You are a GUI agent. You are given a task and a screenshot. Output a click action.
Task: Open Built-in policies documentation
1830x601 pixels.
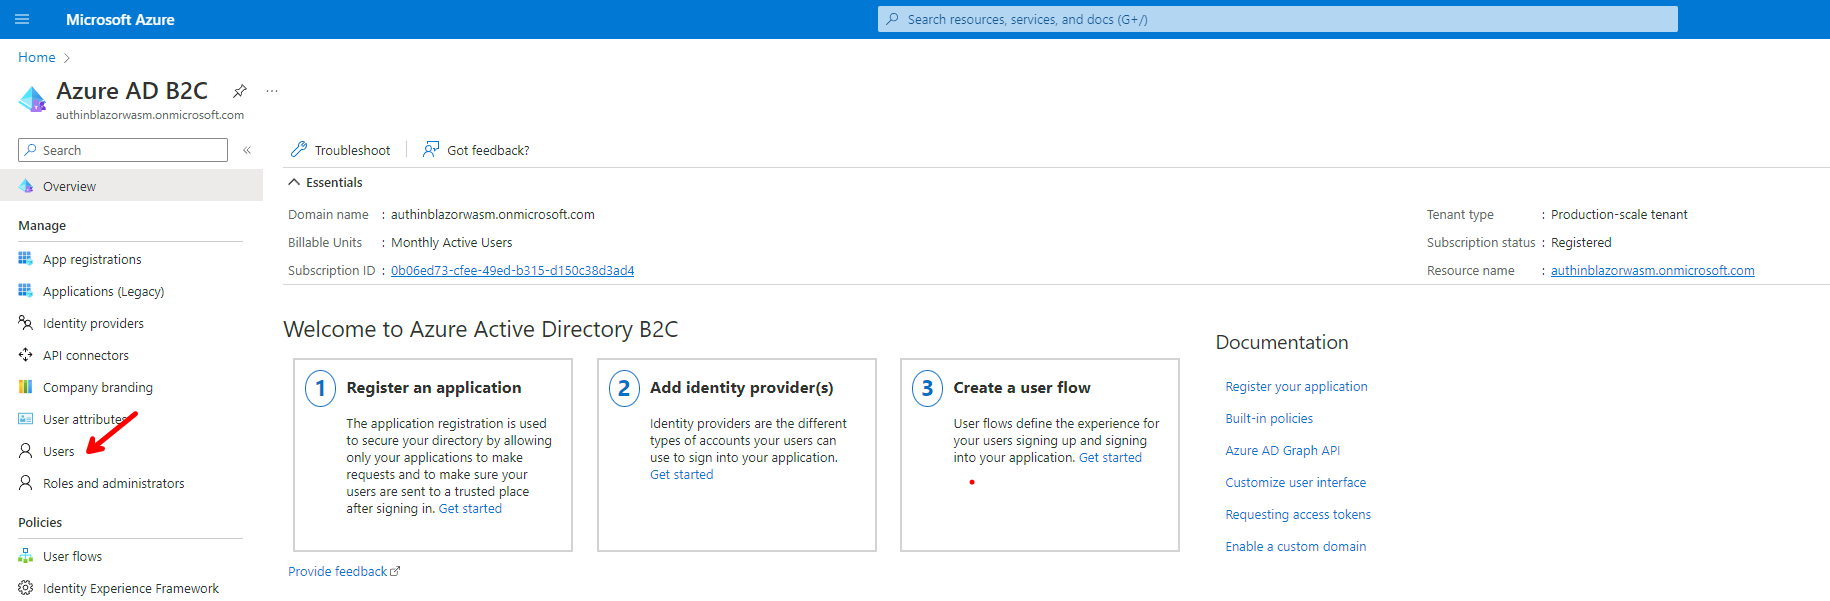coord(1269,418)
